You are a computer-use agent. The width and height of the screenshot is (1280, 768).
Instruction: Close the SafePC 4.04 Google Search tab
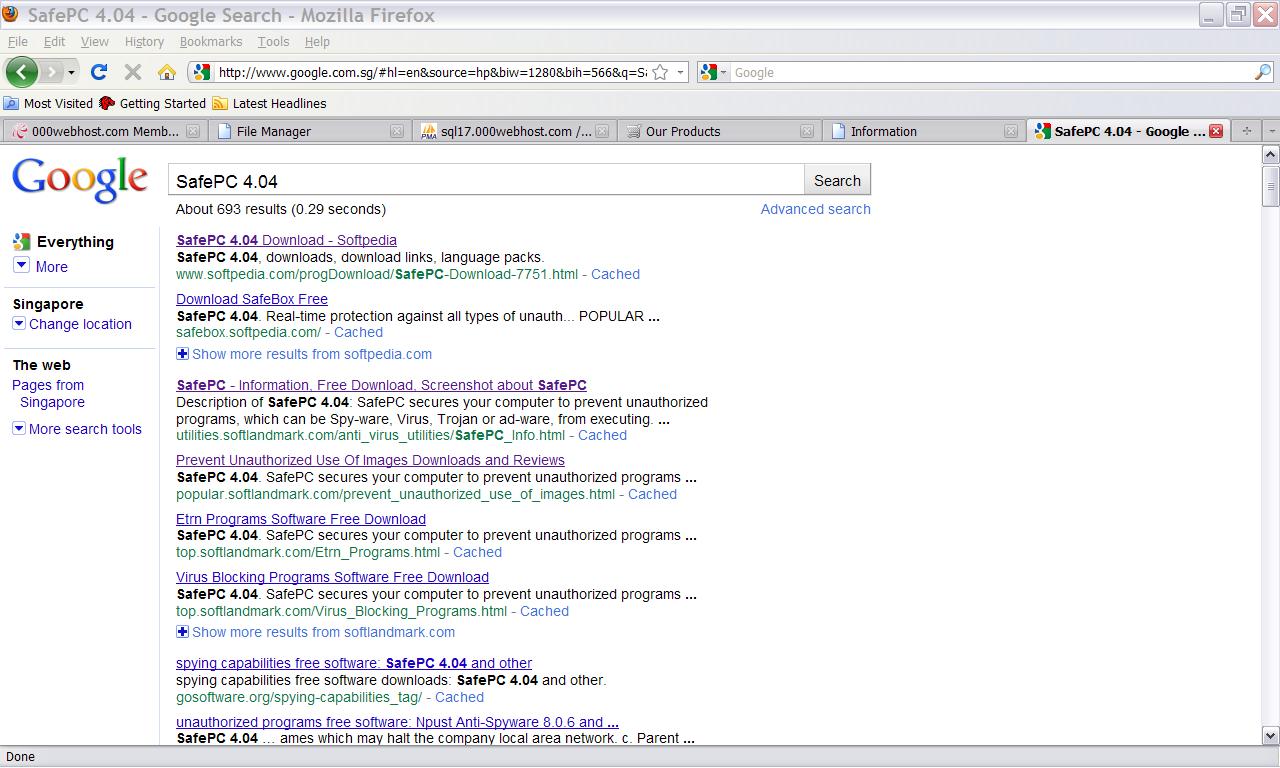(x=1216, y=131)
